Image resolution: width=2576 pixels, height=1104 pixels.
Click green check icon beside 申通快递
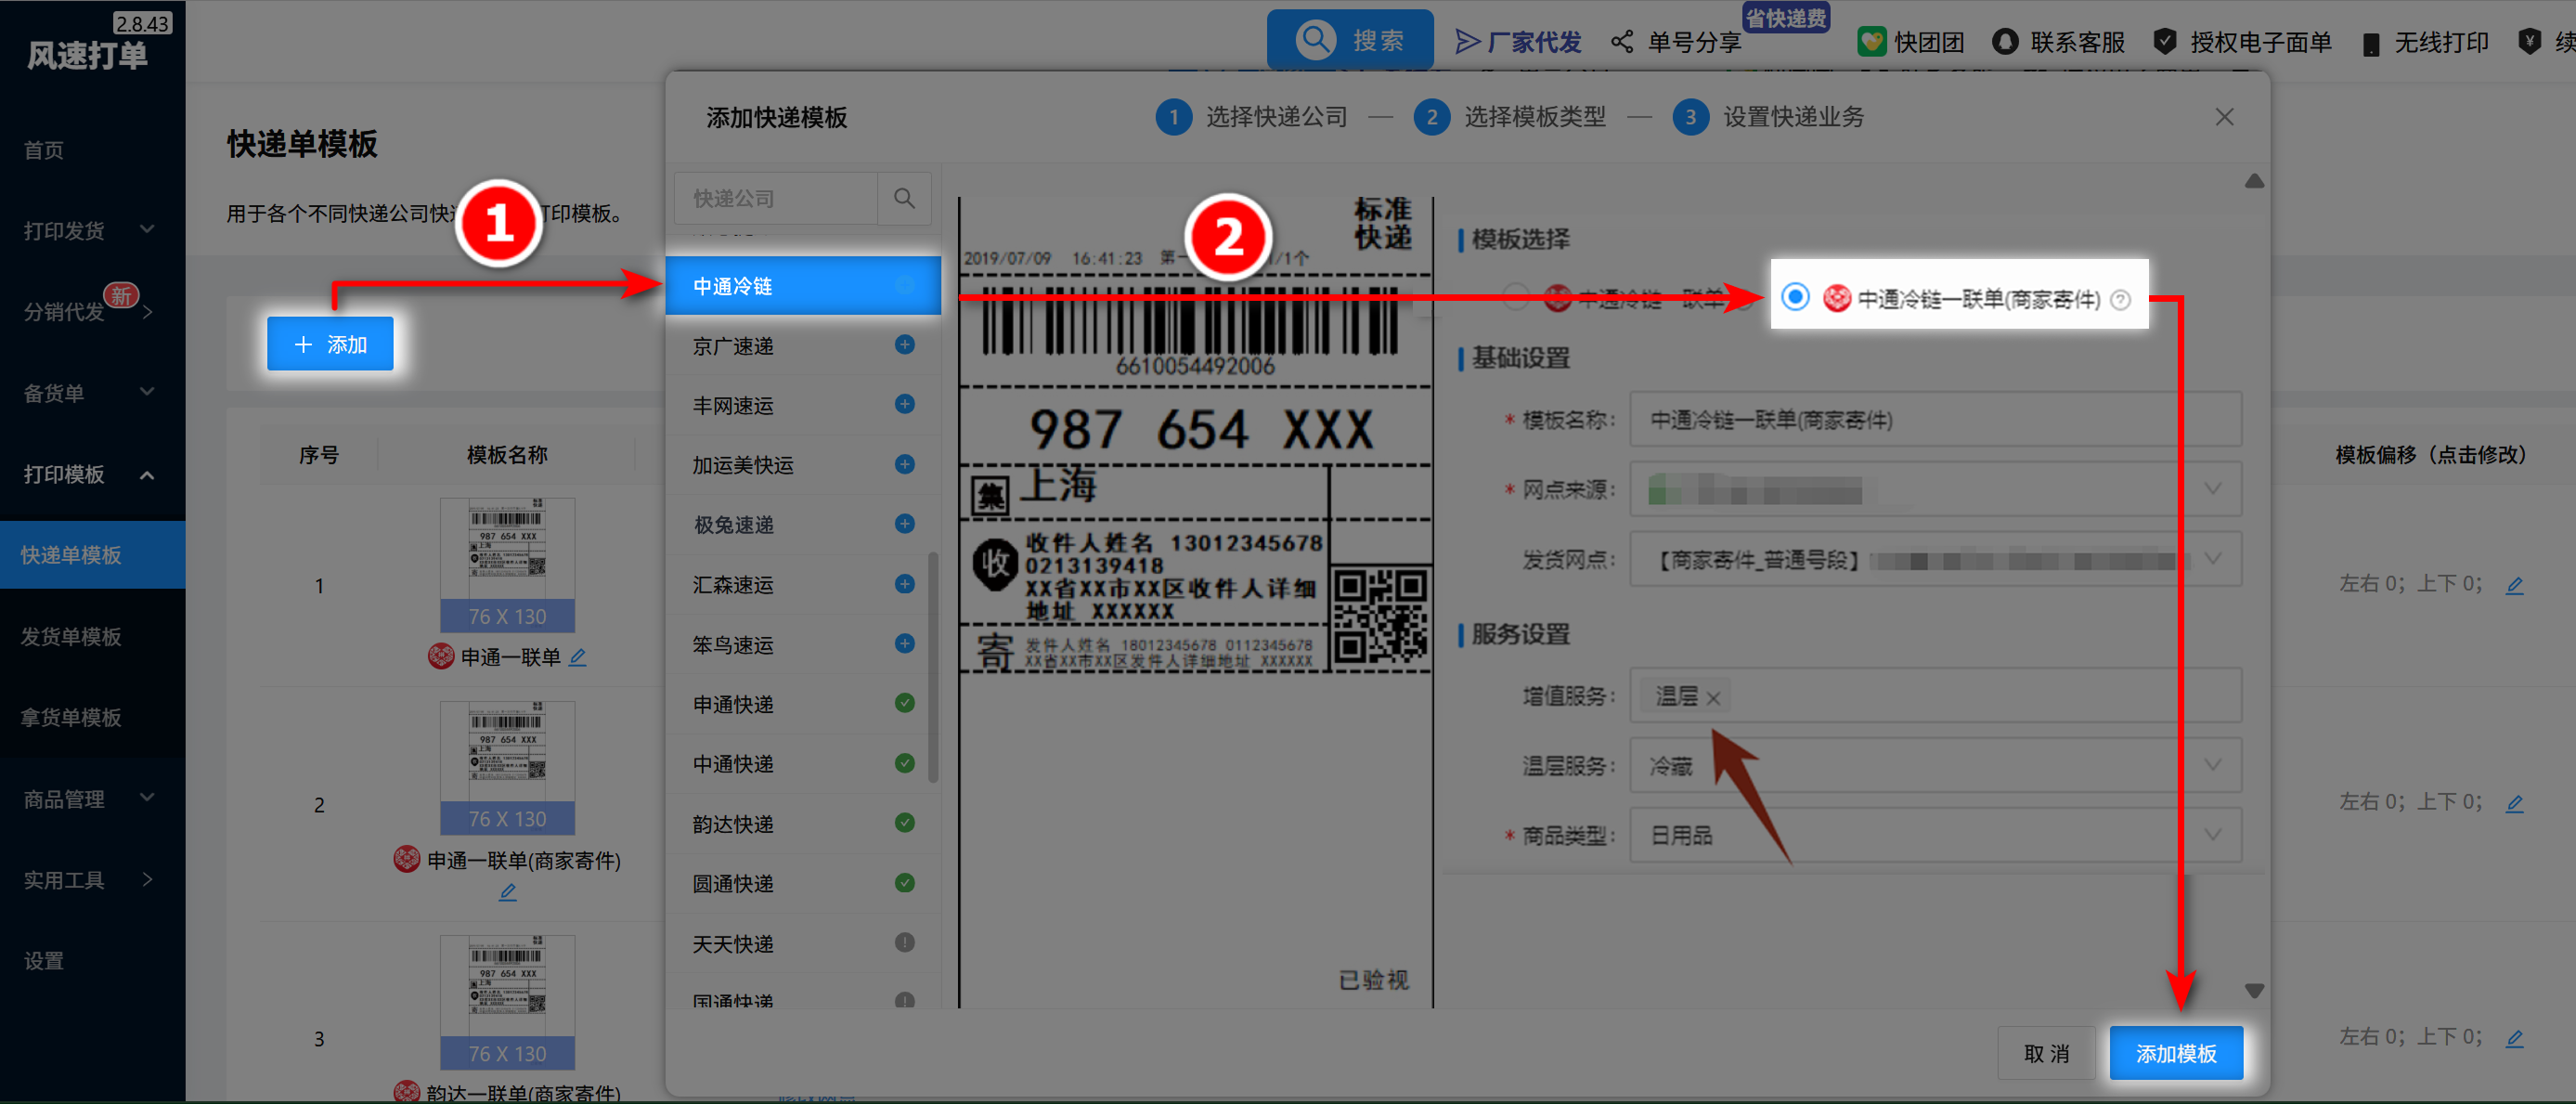(904, 703)
